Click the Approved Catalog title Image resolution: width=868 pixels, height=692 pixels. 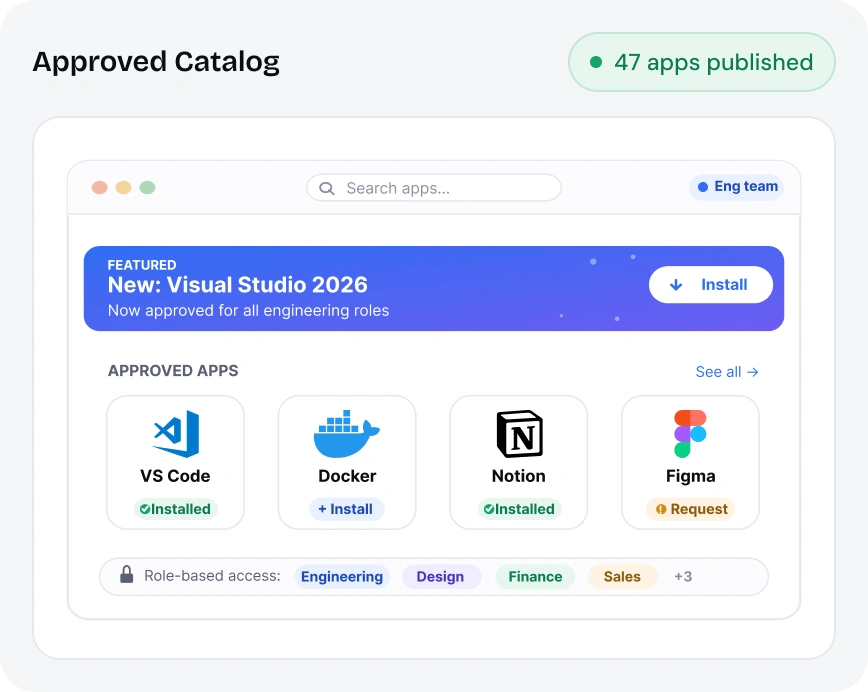(156, 62)
